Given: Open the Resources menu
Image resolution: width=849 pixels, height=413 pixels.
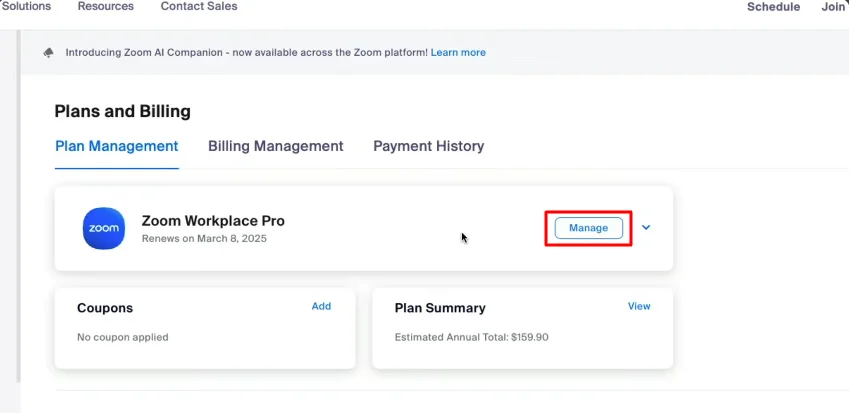Looking at the screenshot, I should tap(106, 6).
